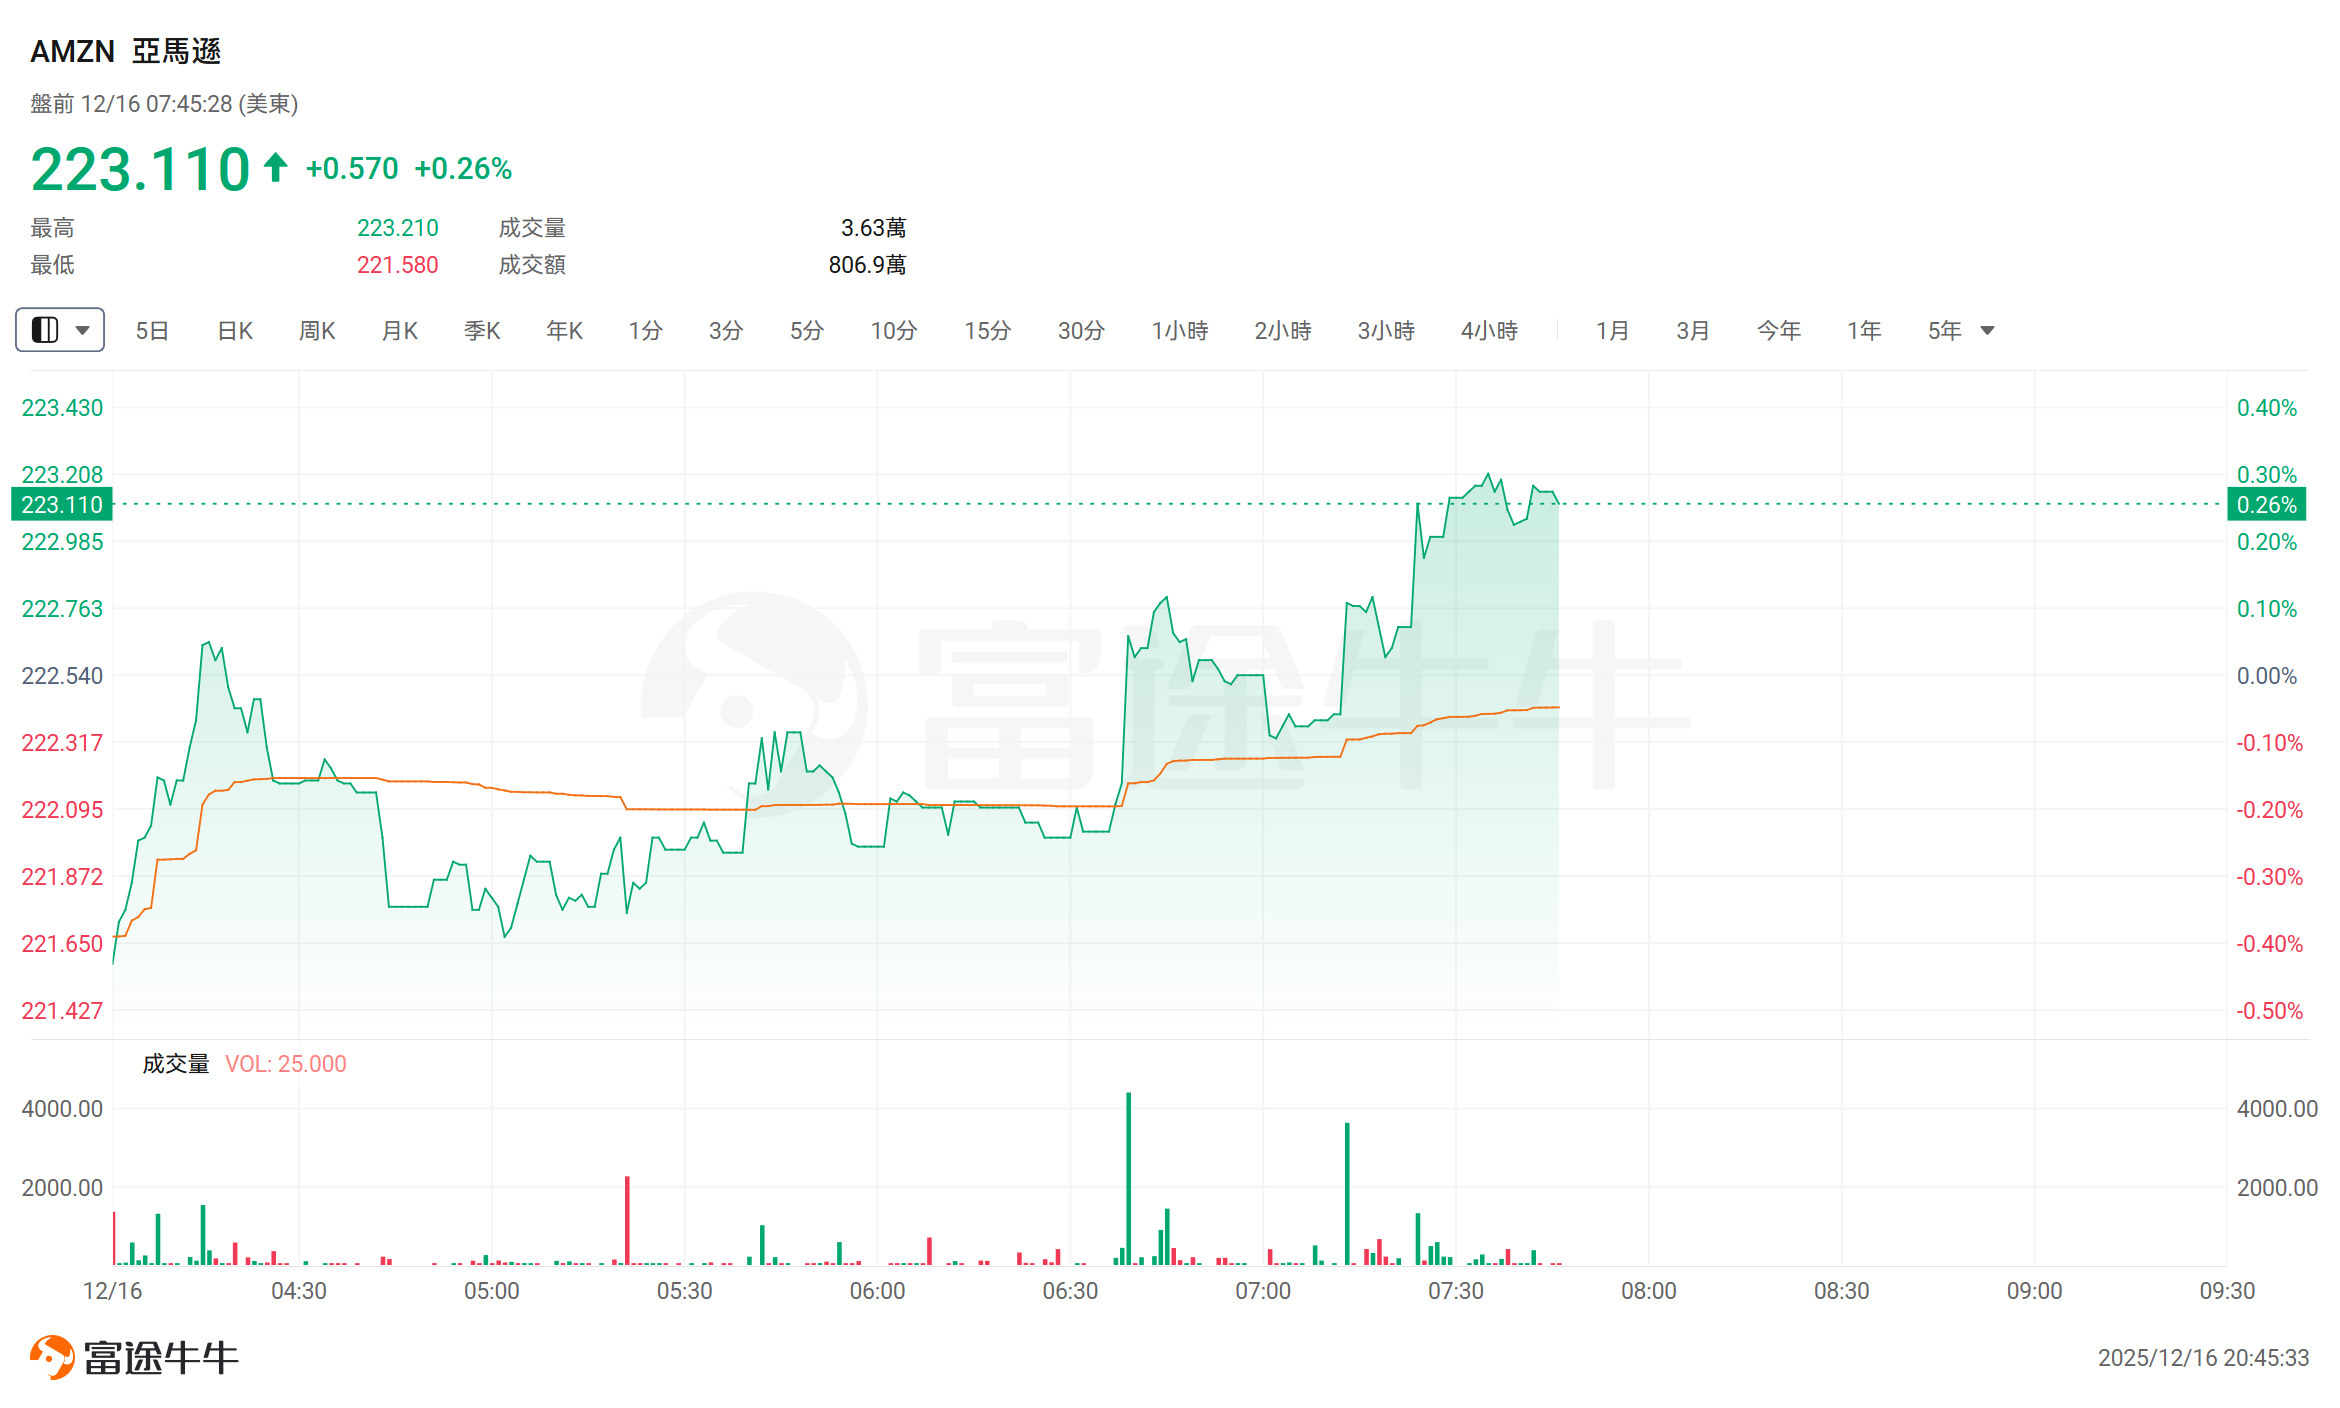Switch to the 5日 chart view
This screenshot has width=2340, height=1408.
(x=152, y=331)
